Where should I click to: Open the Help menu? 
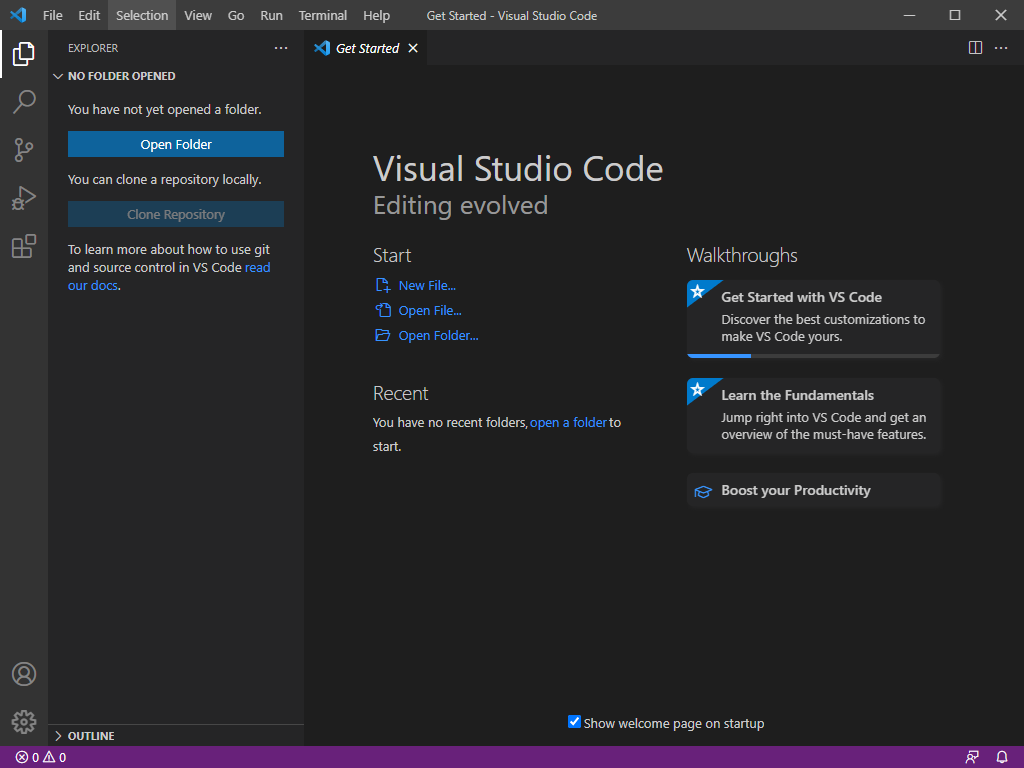[376, 15]
